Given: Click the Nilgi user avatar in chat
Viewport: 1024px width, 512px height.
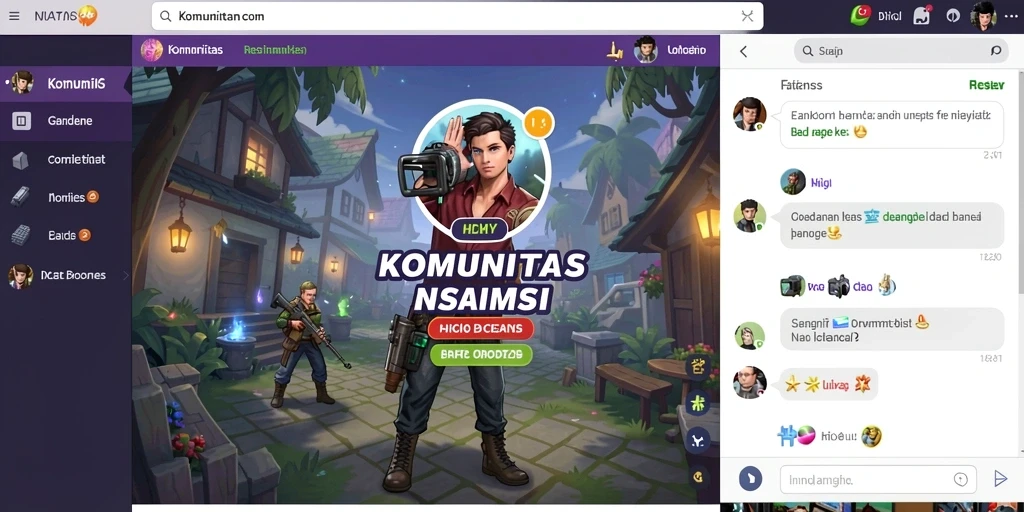Looking at the screenshot, I should (x=793, y=182).
